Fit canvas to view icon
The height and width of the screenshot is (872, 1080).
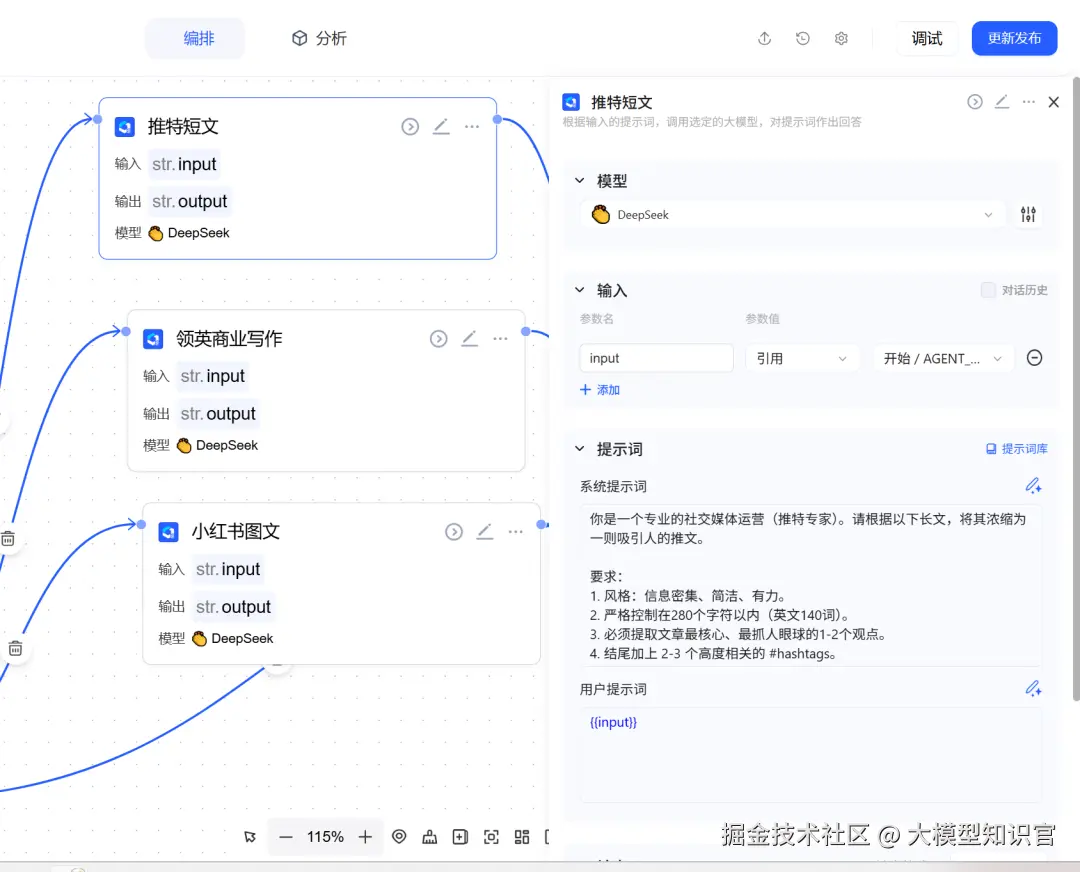491,837
